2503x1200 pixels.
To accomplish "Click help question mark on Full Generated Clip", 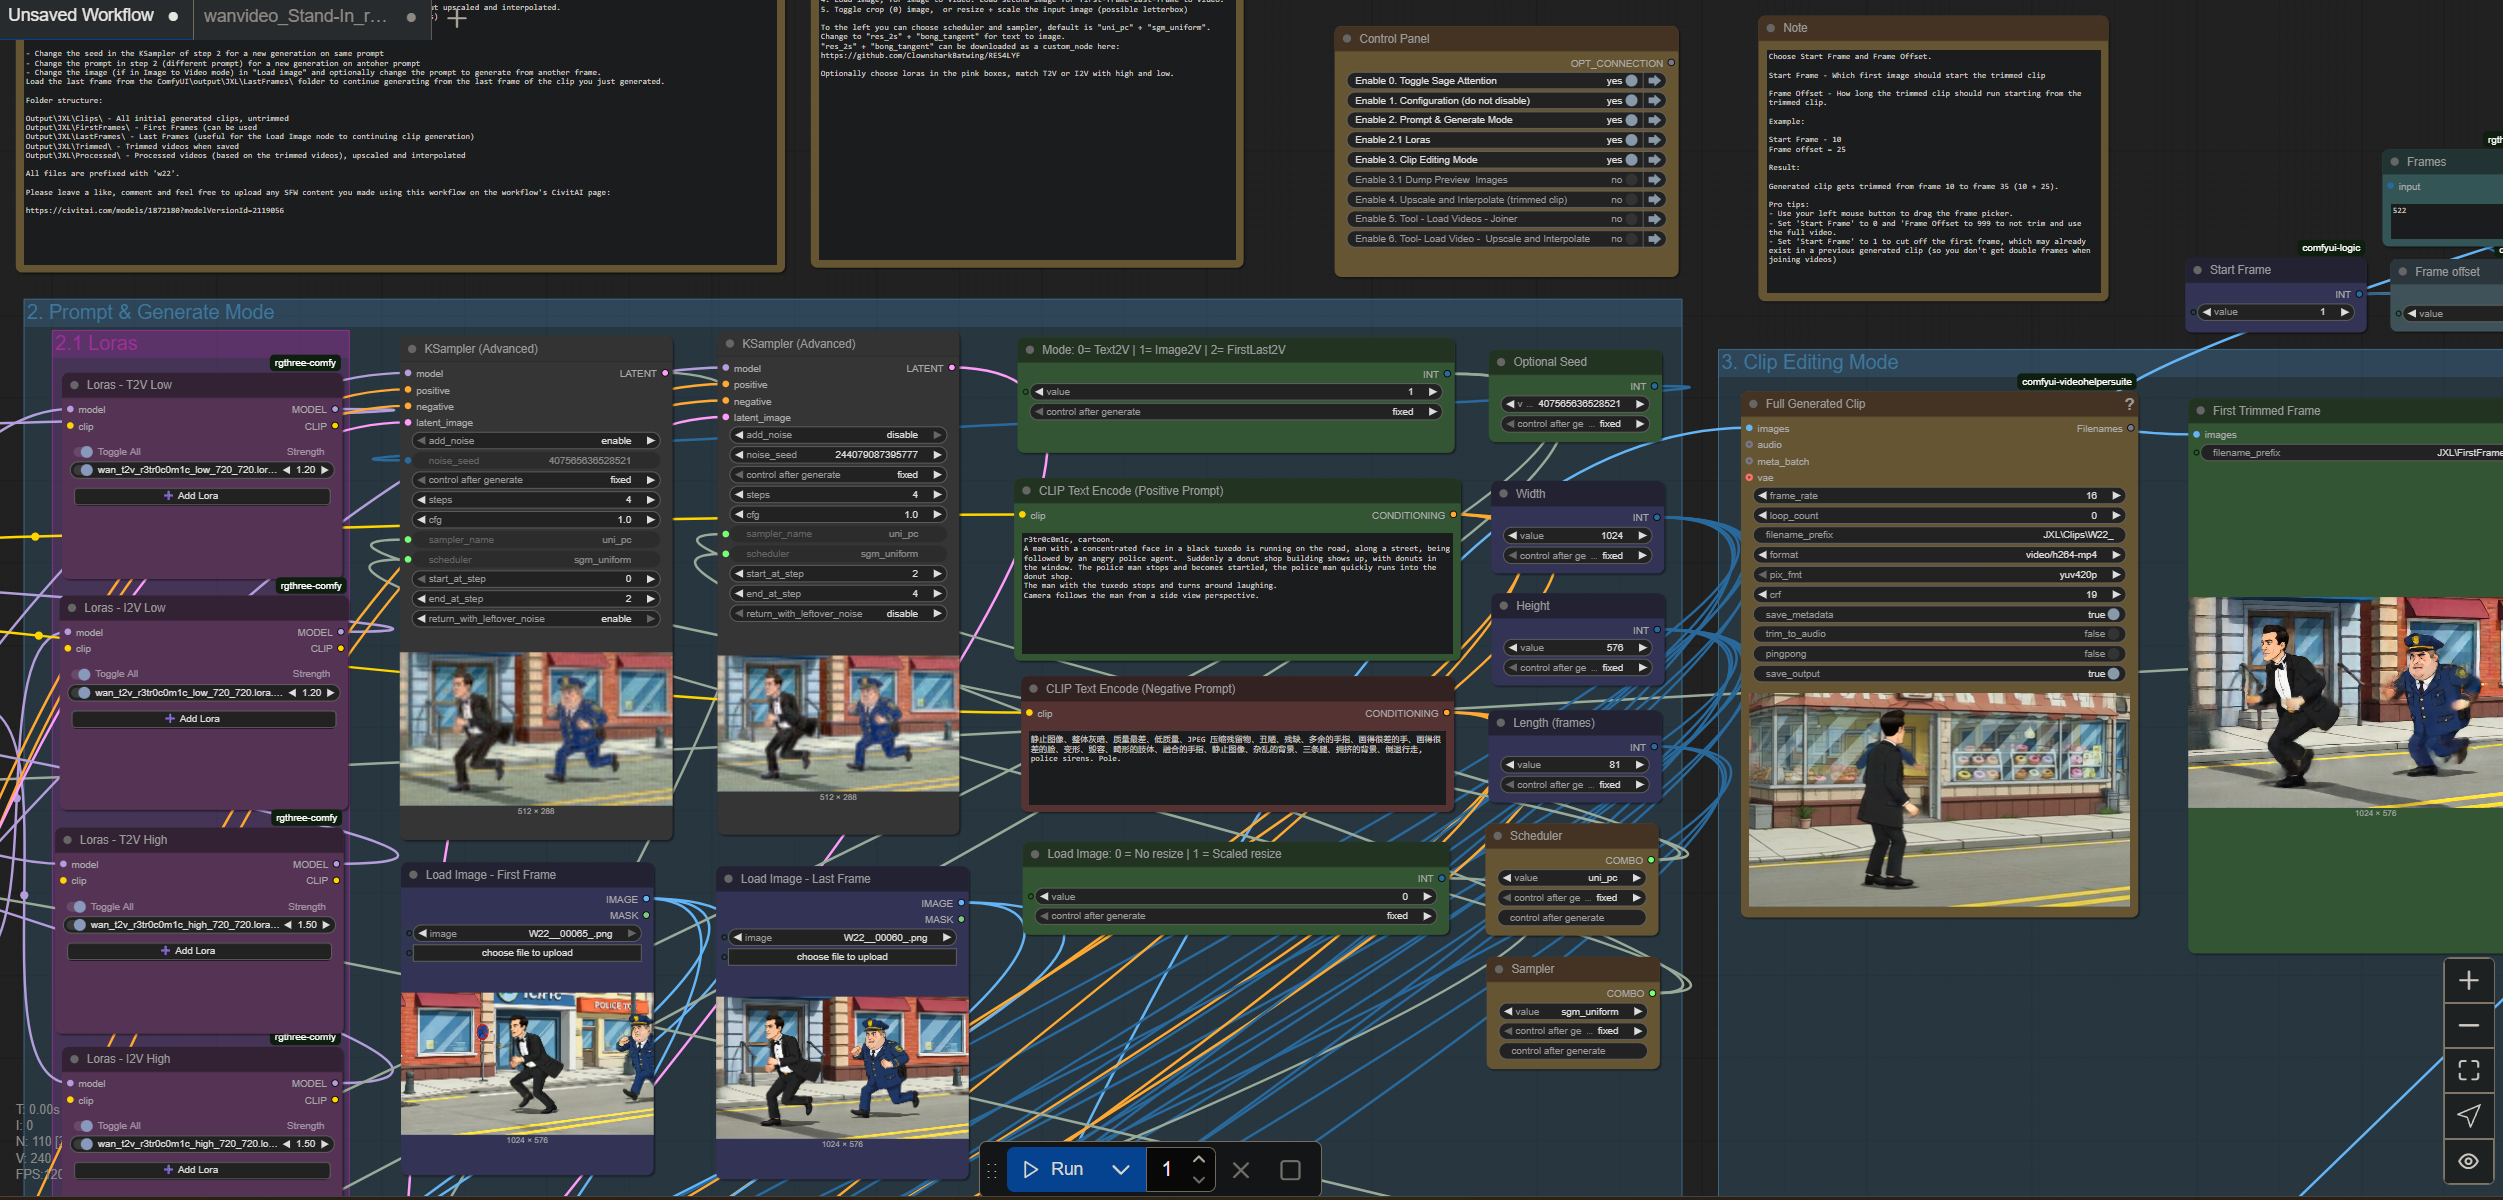I will click(2129, 404).
